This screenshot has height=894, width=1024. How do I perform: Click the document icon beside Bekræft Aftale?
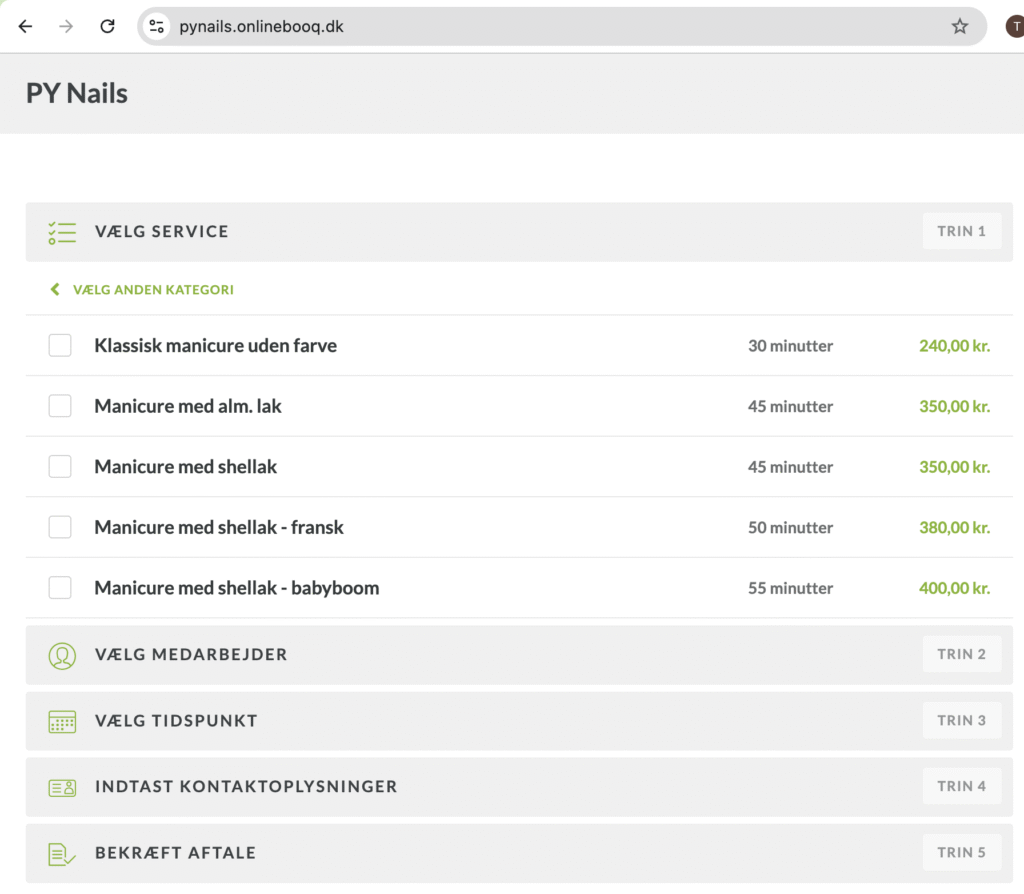click(x=62, y=853)
